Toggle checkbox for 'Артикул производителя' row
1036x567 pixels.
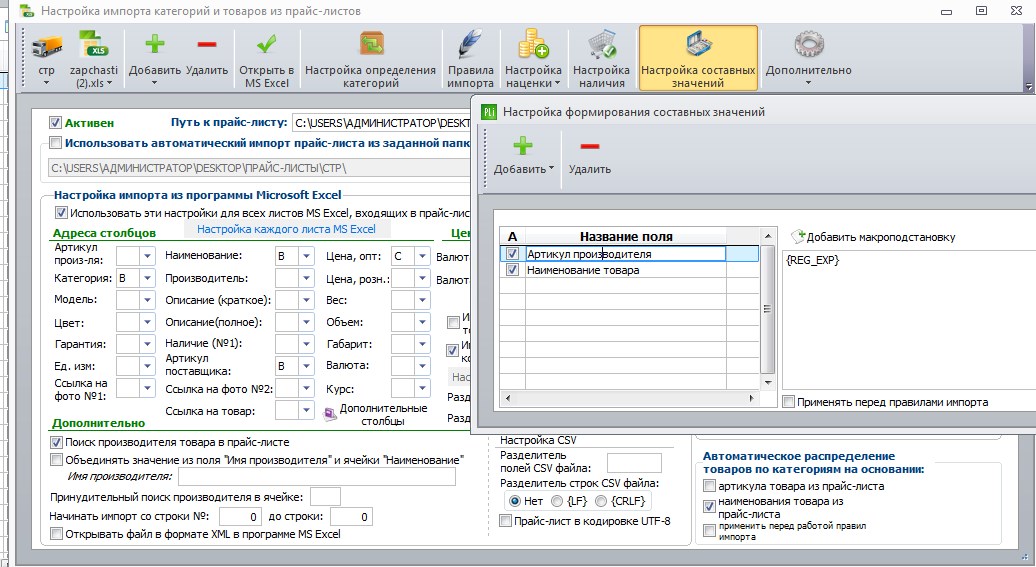pos(512,254)
